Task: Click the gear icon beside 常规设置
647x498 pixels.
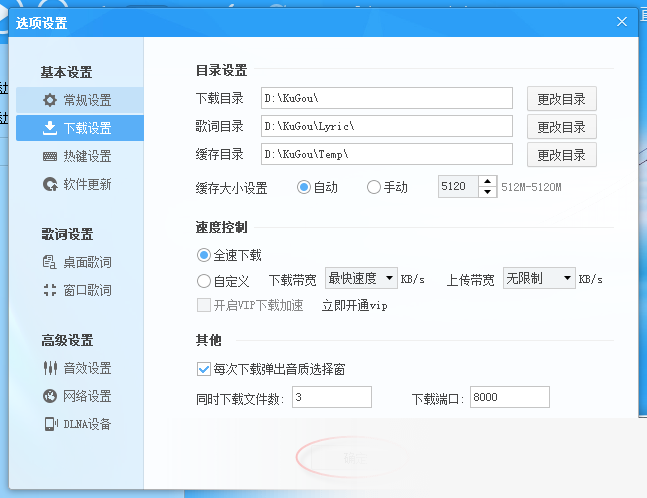Action: 50,100
